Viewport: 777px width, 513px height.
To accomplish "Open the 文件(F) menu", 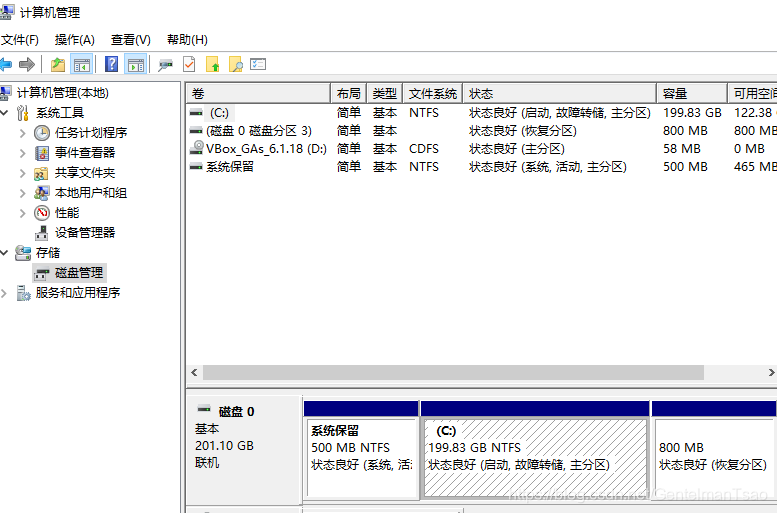I will pyautogui.click(x=20, y=40).
